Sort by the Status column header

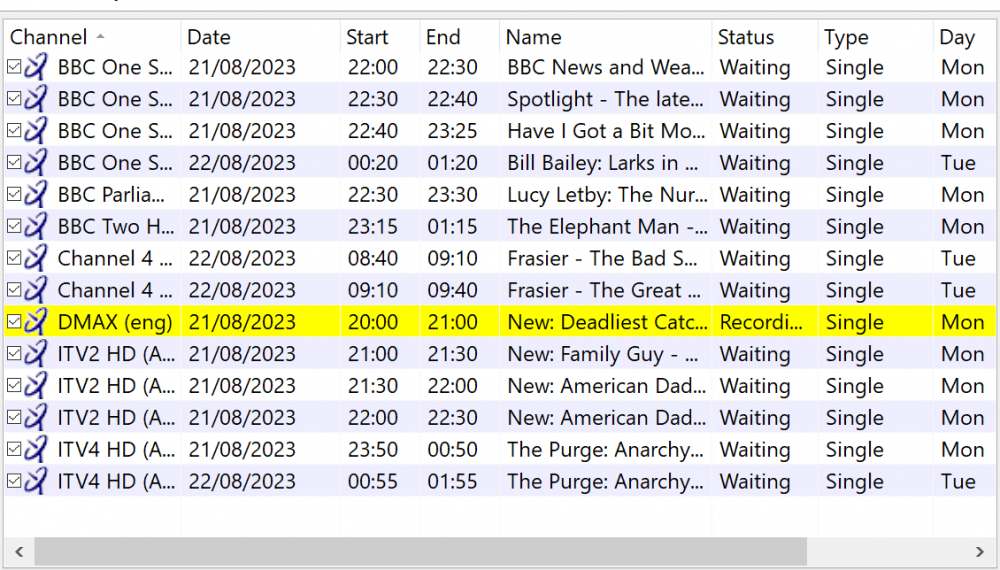point(765,37)
